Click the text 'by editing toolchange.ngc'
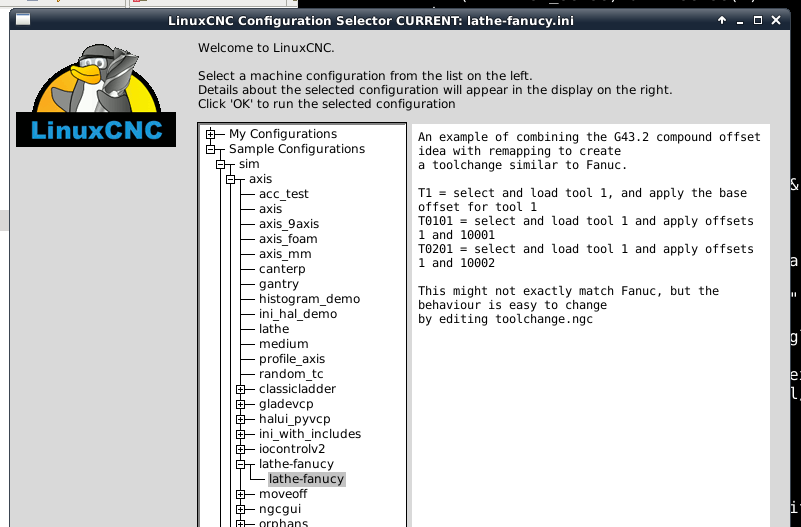This screenshot has height=527, width=801. click(505, 319)
